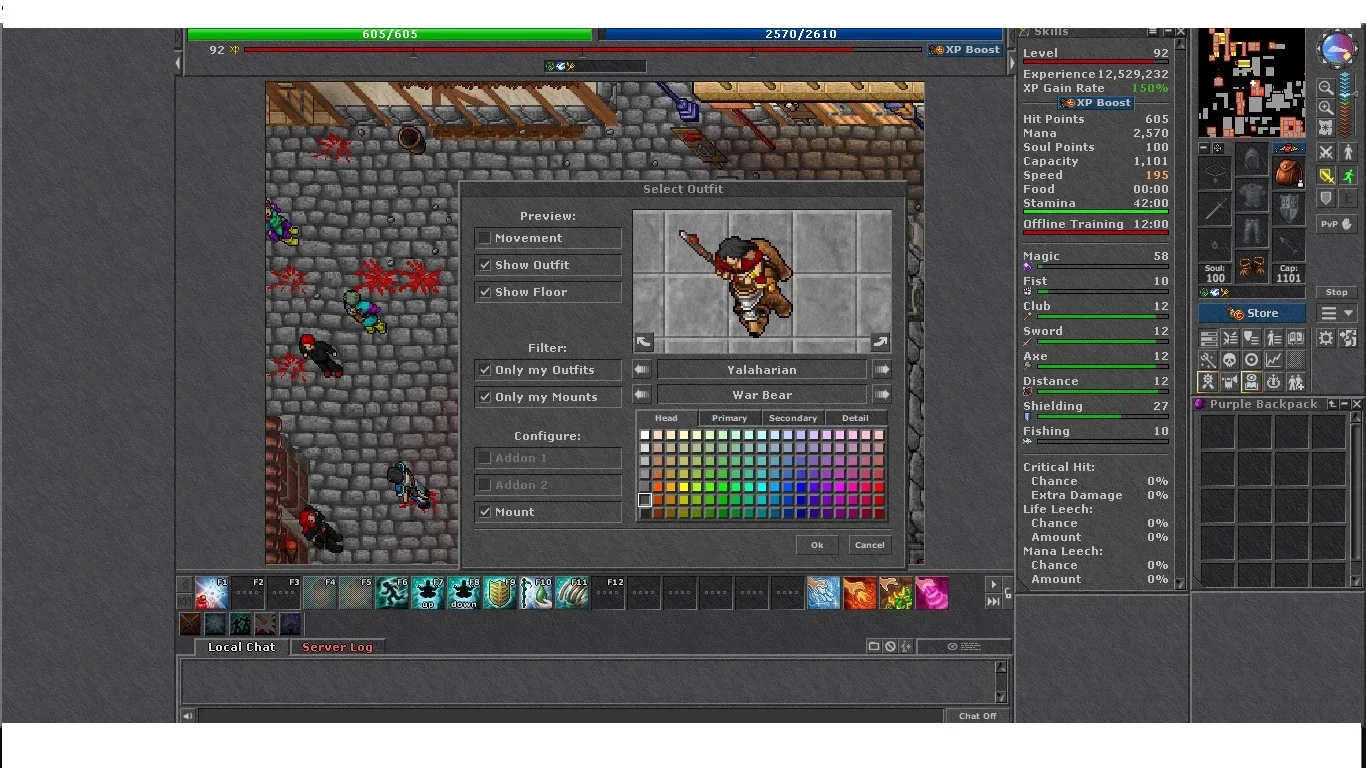Pick the white top-left color swatch
This screenshot has width=1366, height=768.
(x=645, y=435)
